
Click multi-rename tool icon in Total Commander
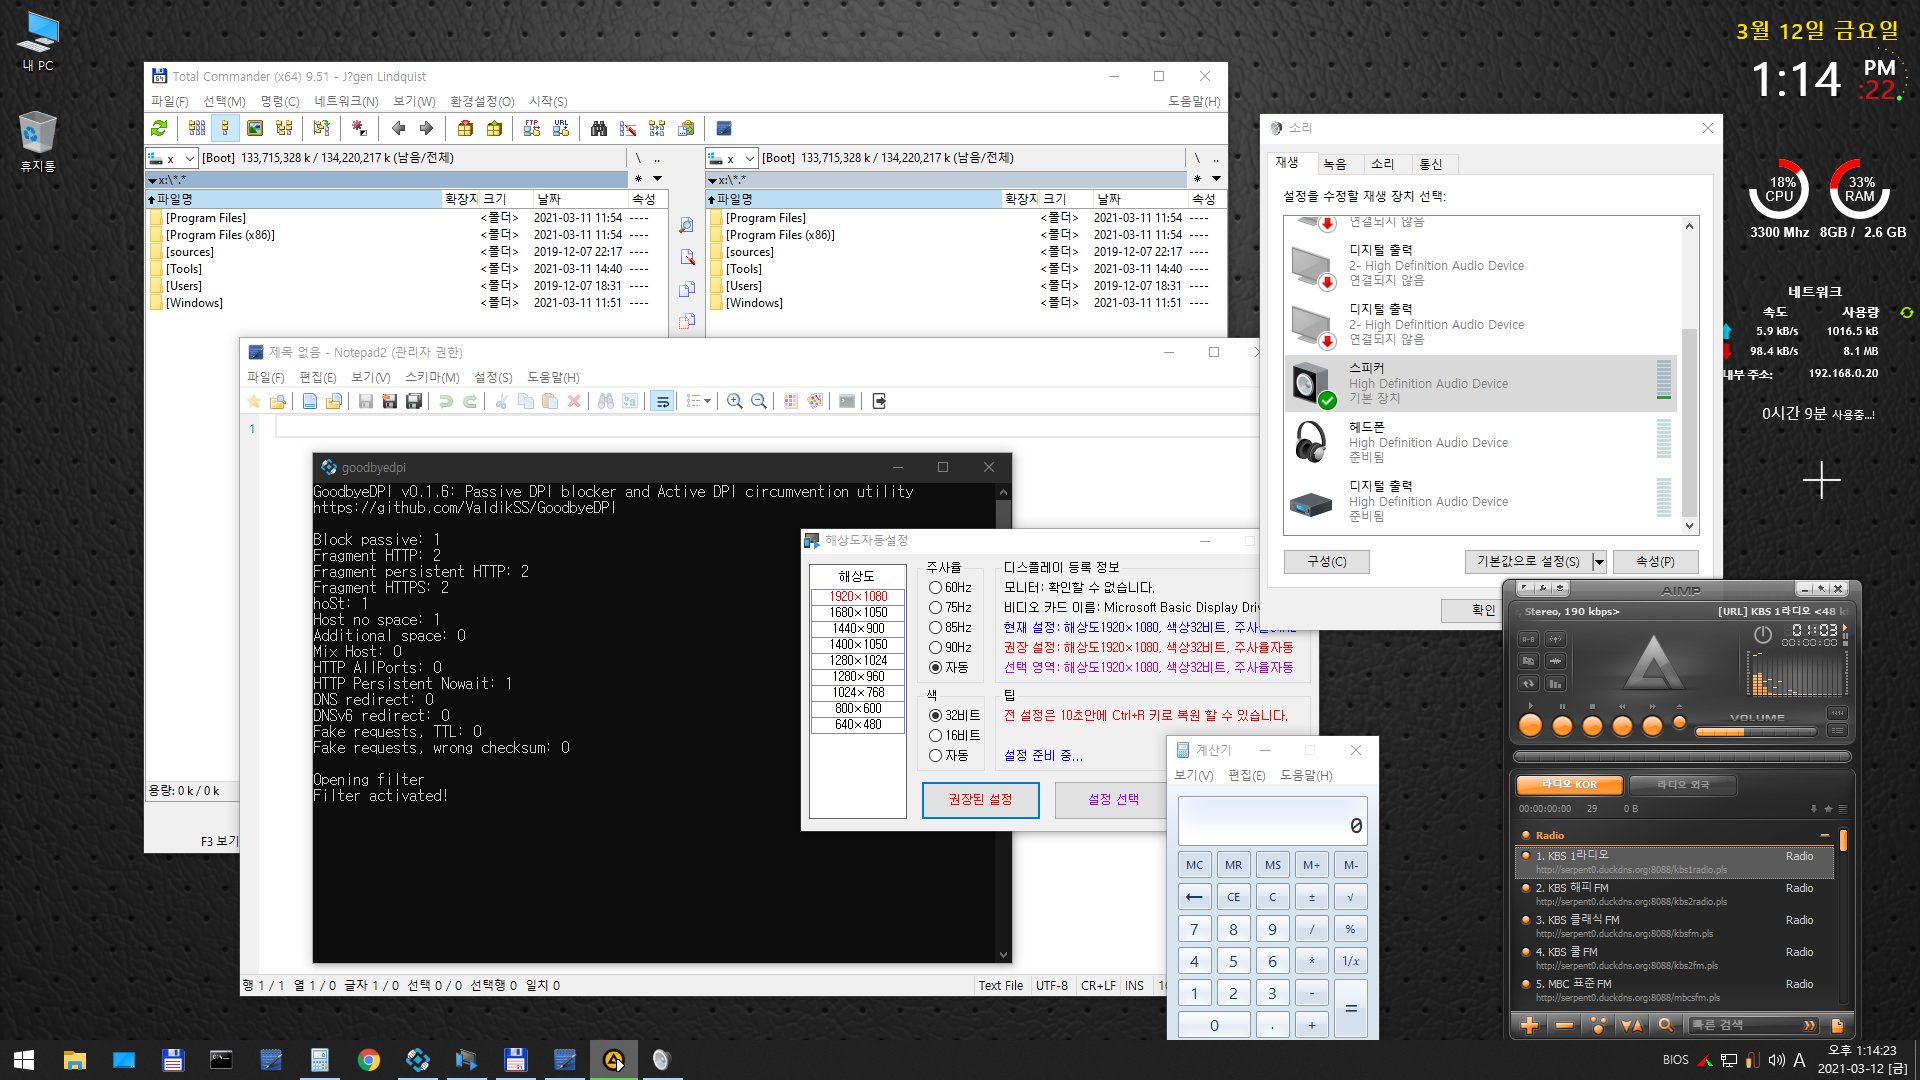[628, 128]
